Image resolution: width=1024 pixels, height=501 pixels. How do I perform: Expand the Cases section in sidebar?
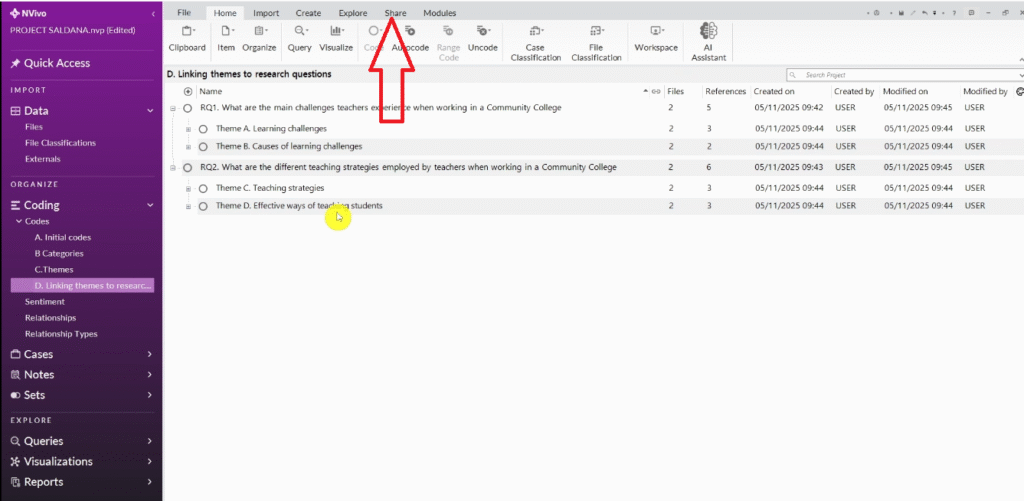click(x=149, y=354)
